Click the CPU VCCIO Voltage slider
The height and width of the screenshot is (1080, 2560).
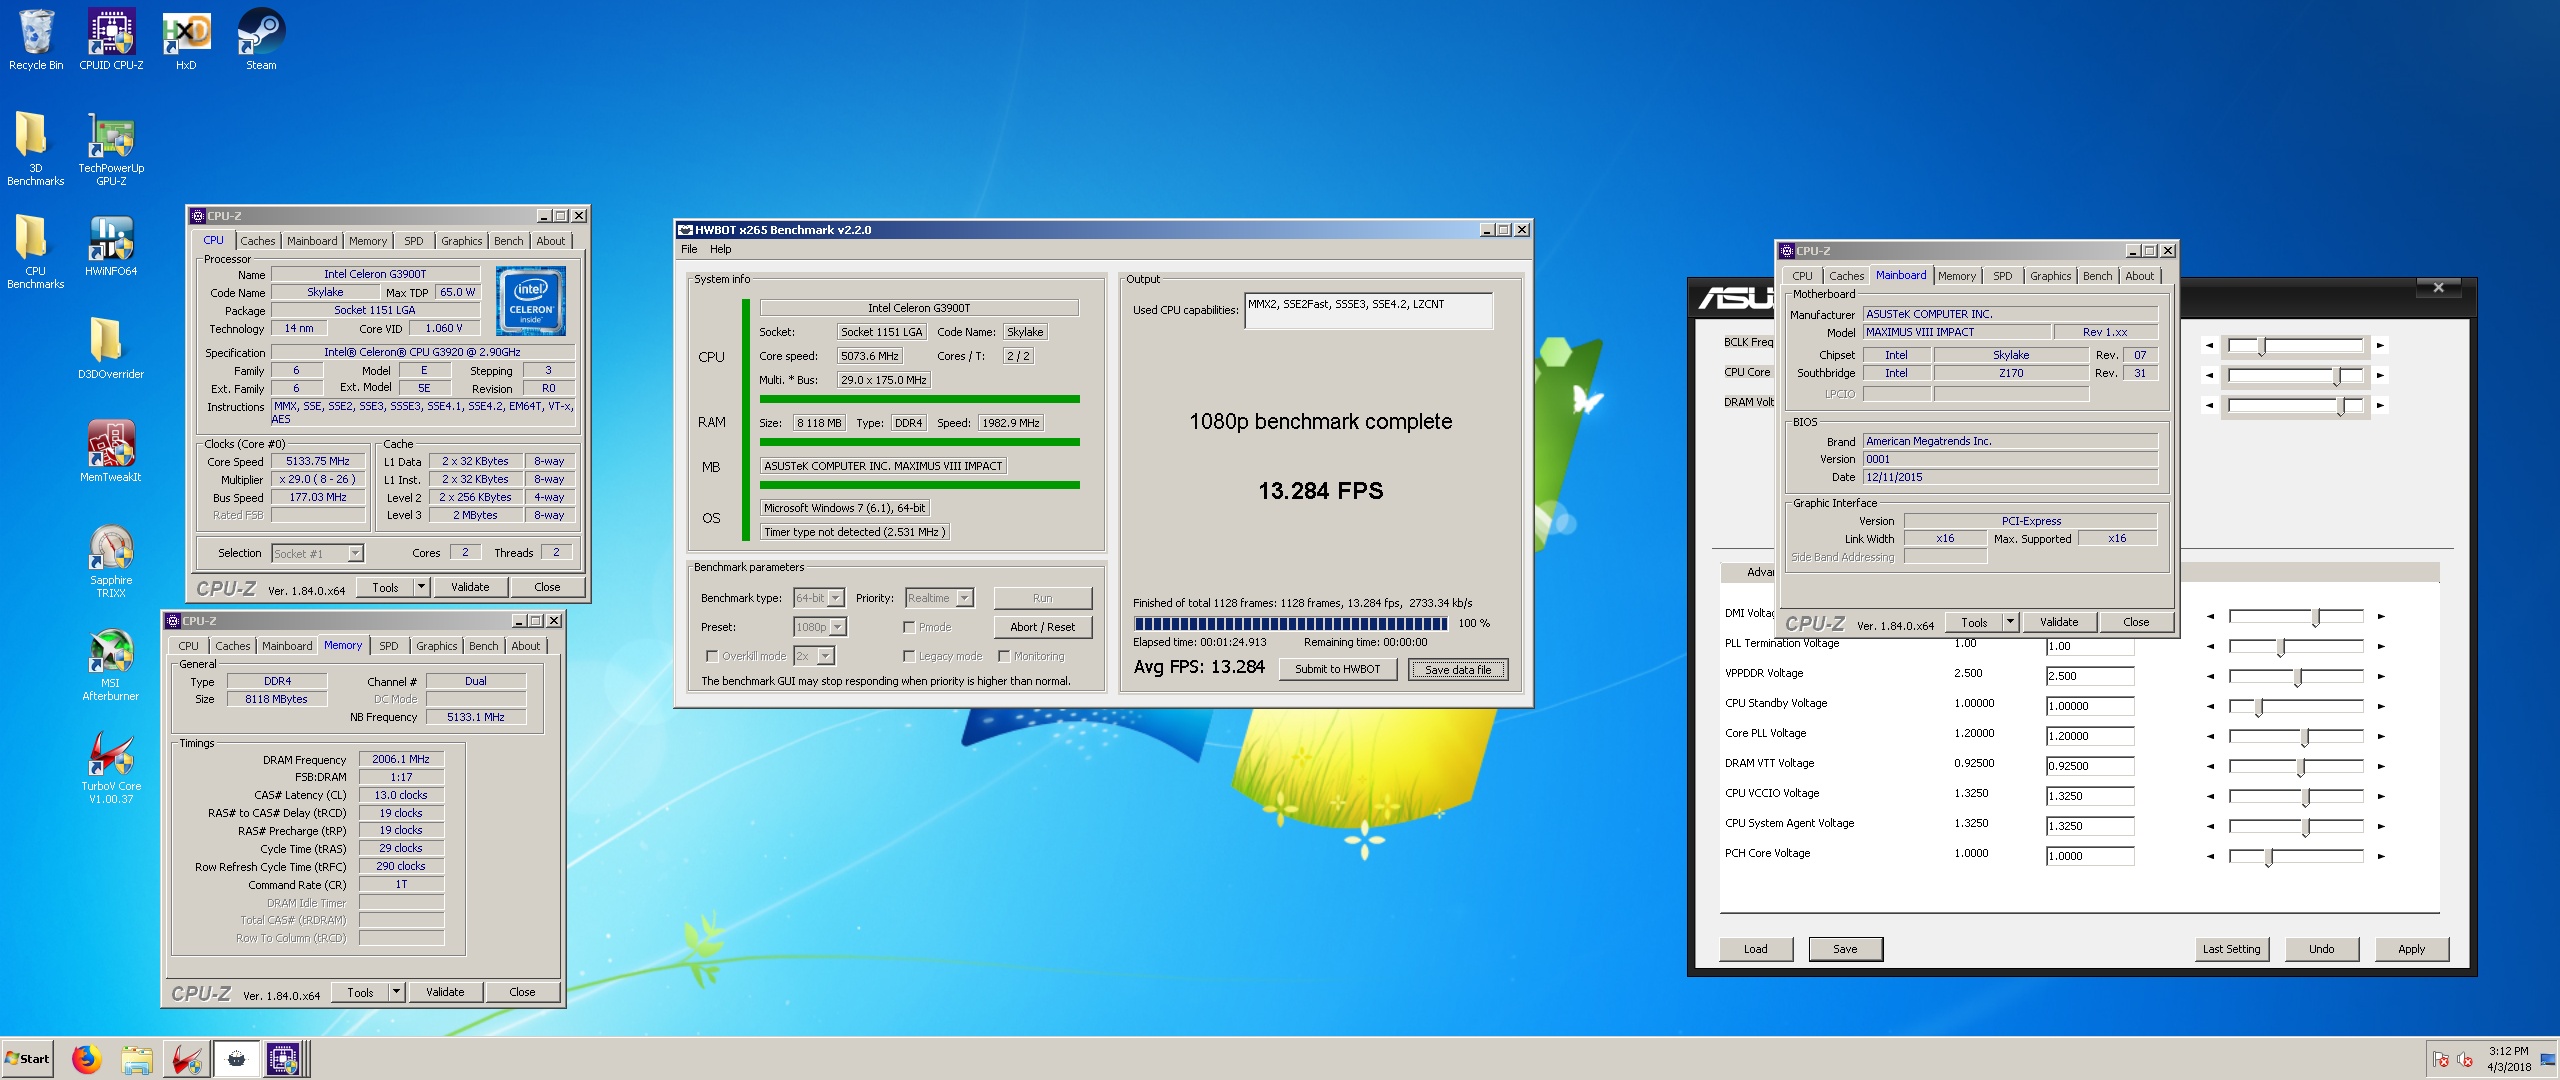(2295, 796)
